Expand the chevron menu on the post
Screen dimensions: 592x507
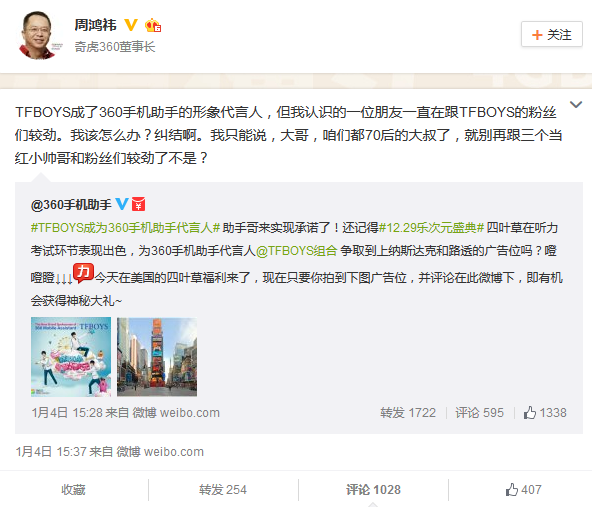[575, 104]
